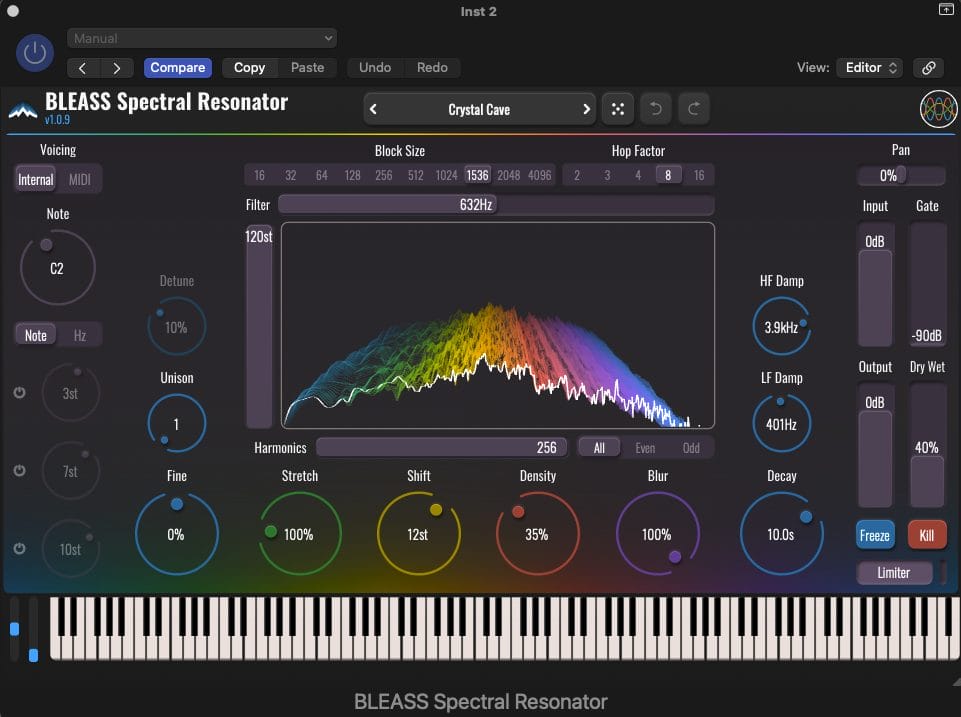
Task: Click the LF Damp 401Hz knob
Action: coord(781,423)
